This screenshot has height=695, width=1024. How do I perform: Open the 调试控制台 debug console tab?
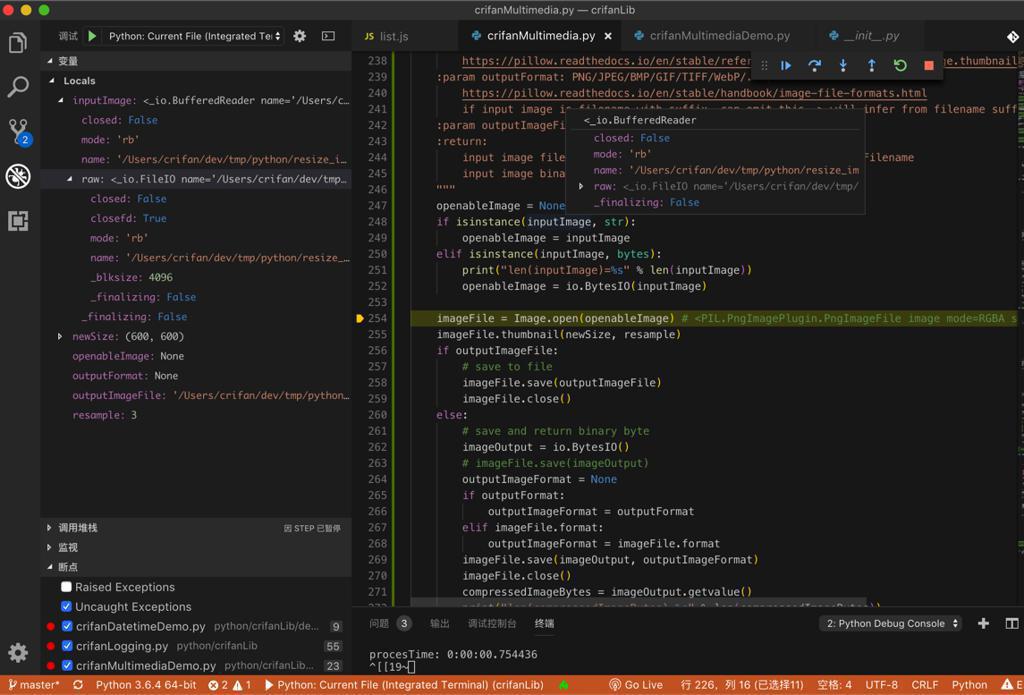(492, 623)
